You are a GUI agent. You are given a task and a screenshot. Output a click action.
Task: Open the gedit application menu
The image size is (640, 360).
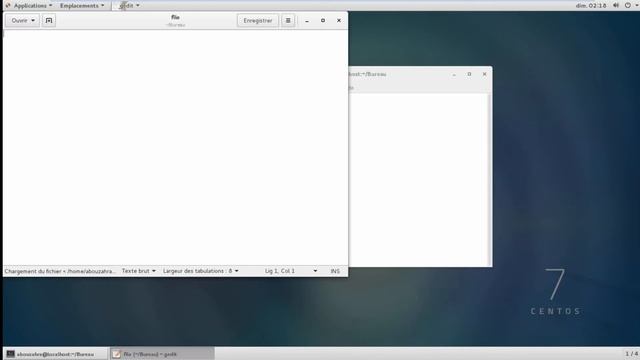(129, 6)
